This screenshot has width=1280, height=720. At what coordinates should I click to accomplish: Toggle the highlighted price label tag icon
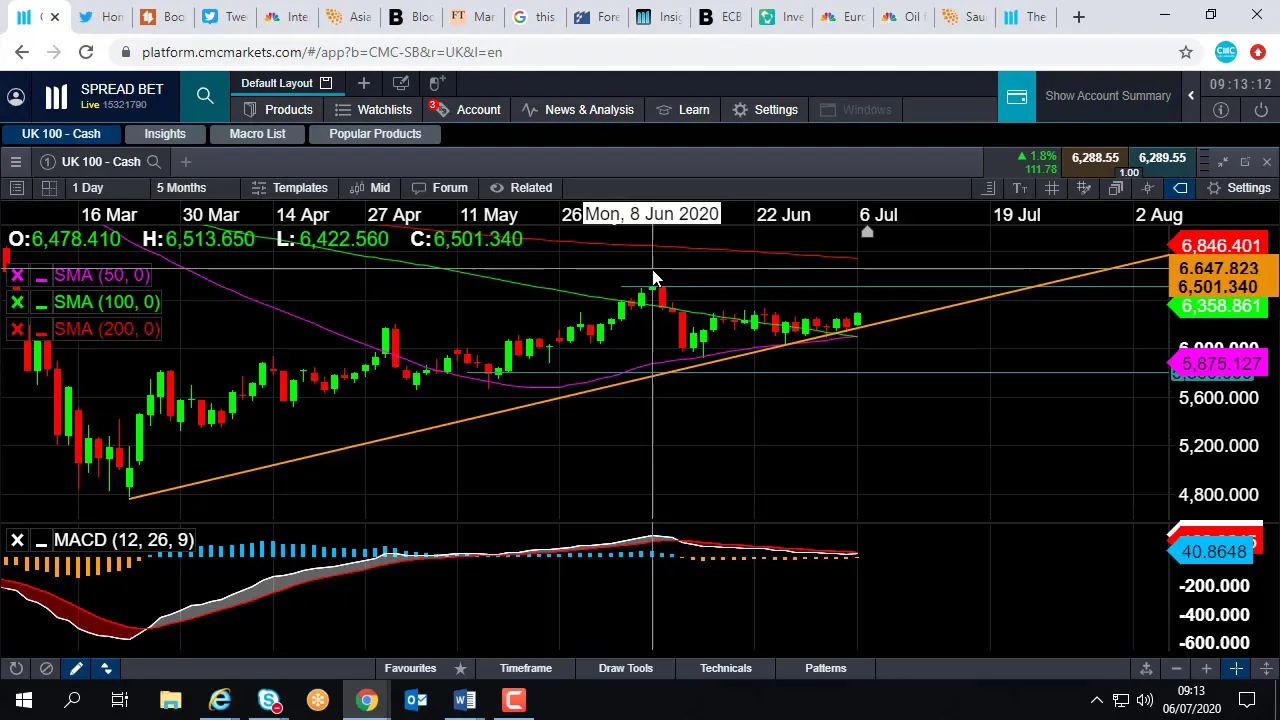[x=1180, y=188]
